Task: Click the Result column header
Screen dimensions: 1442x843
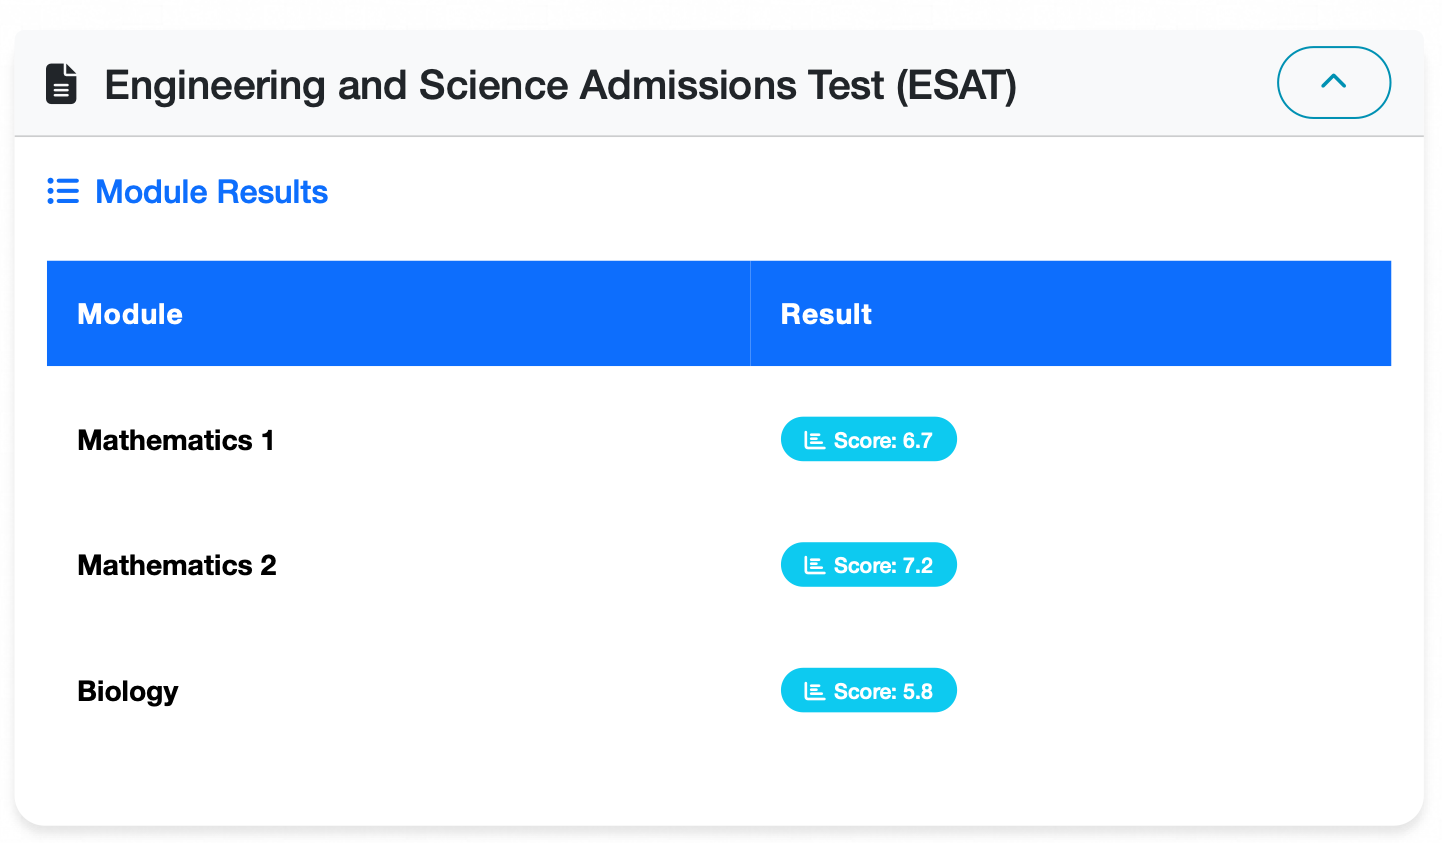Action: 826,314
